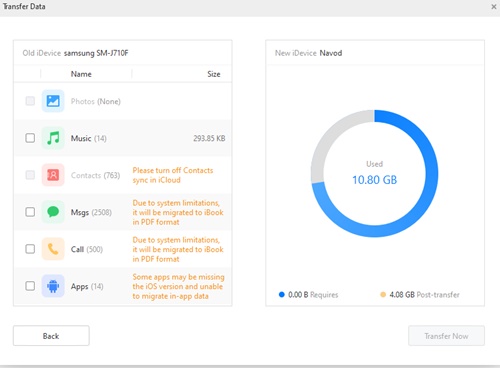Click the Msgs row PDF migration notice
This screenshot has height=368, width=500.
[178, 212]
